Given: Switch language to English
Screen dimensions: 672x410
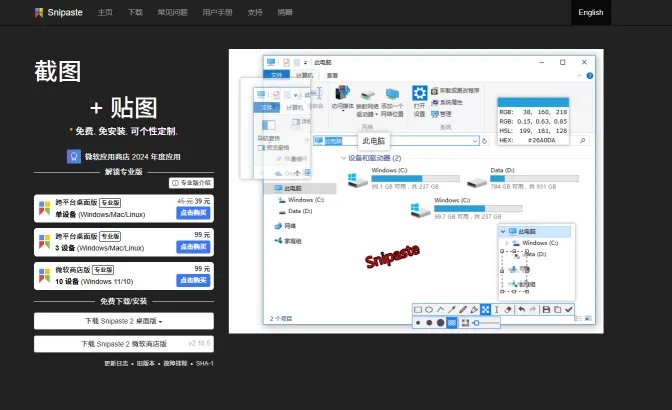Looking at the screenshot, I should pos(590,12).
